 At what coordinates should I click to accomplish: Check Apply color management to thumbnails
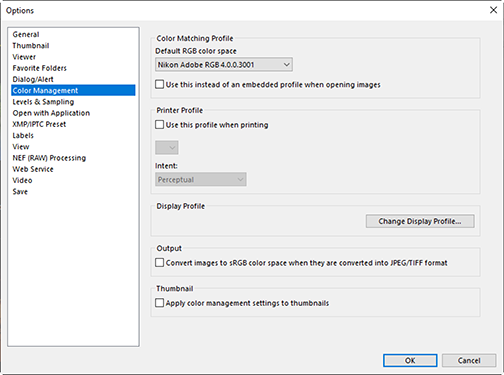click(x=160, y=303)
